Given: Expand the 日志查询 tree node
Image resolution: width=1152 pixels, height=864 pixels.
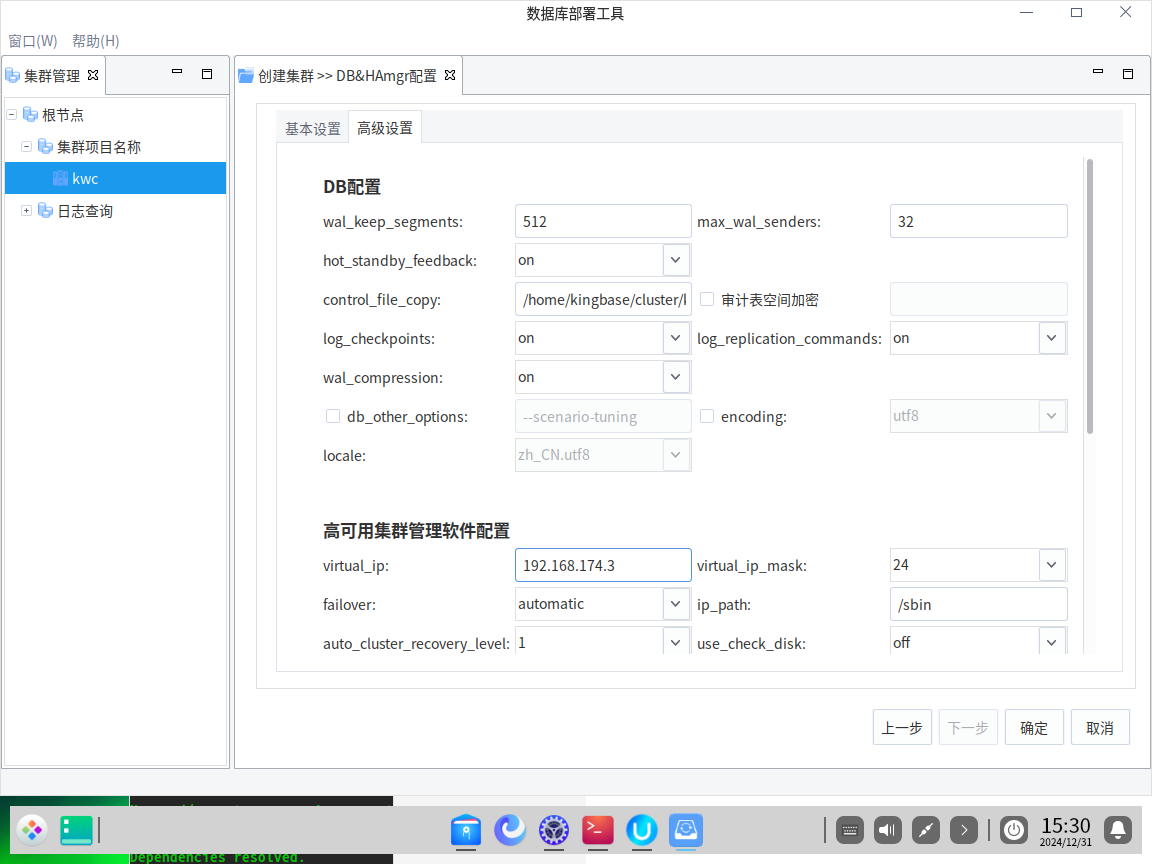Looking at the screenshot, I should [26, 211].
